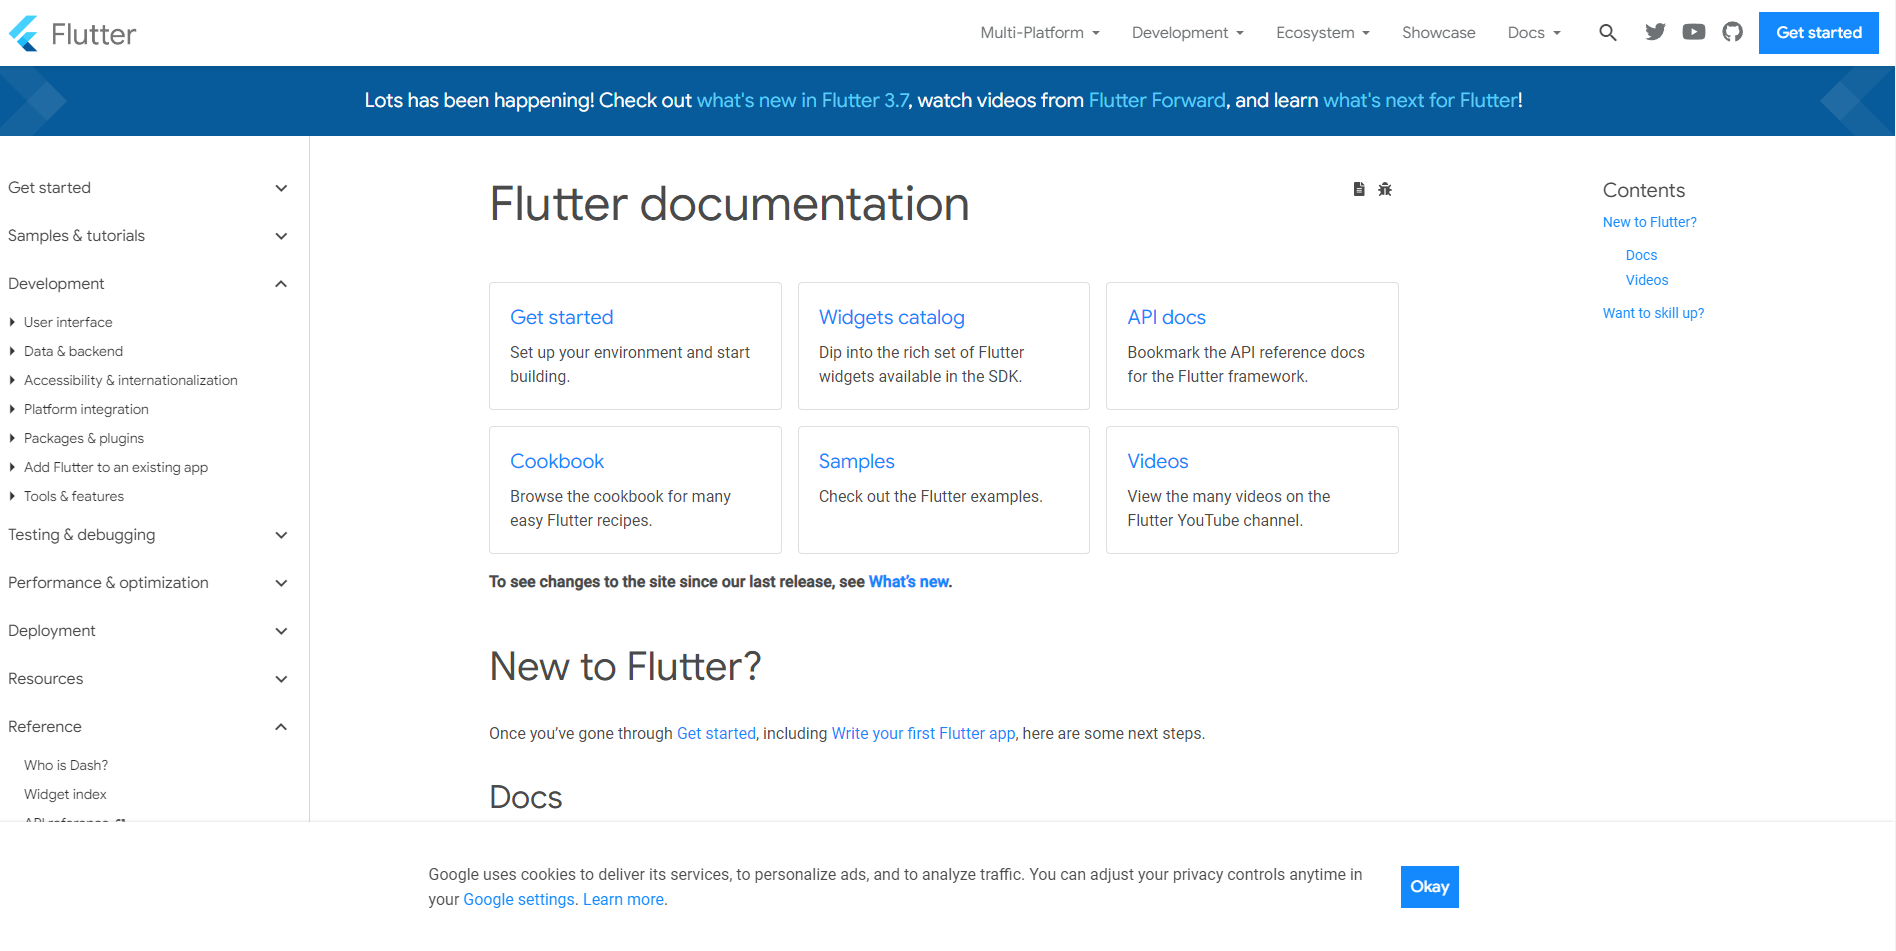Jump to New to Flutter? in Contents
Screen dimensions: 1896x951
pos(1649,222)
